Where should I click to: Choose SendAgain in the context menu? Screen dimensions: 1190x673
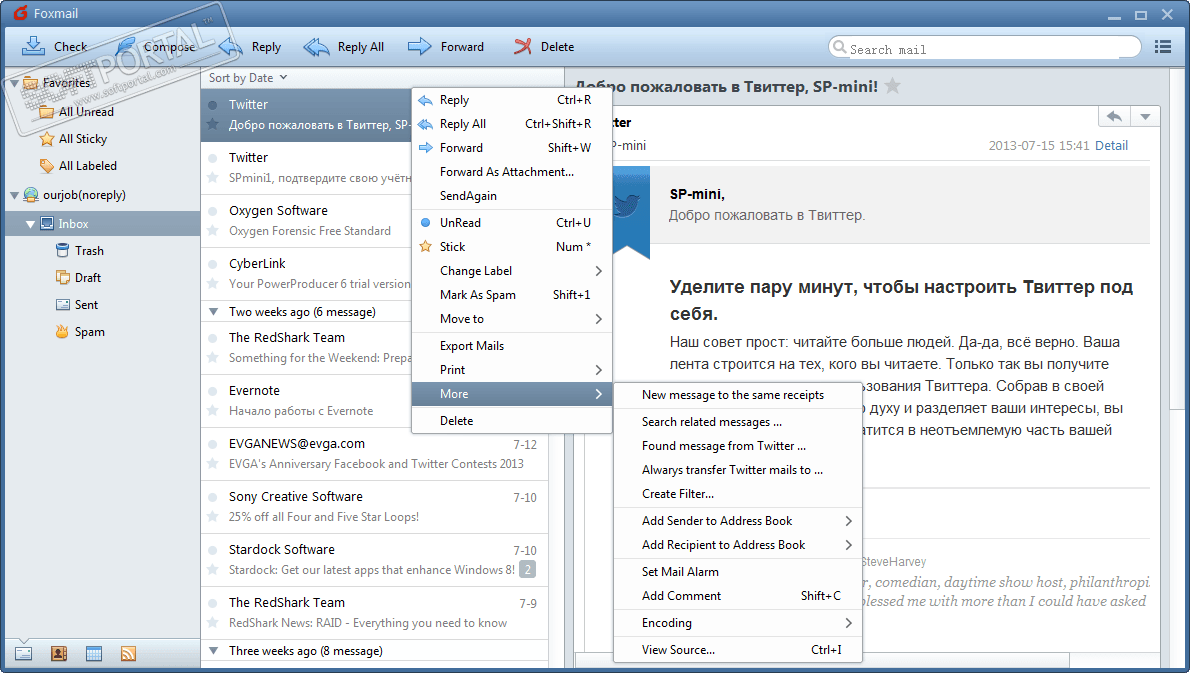(x=512, y=196)
